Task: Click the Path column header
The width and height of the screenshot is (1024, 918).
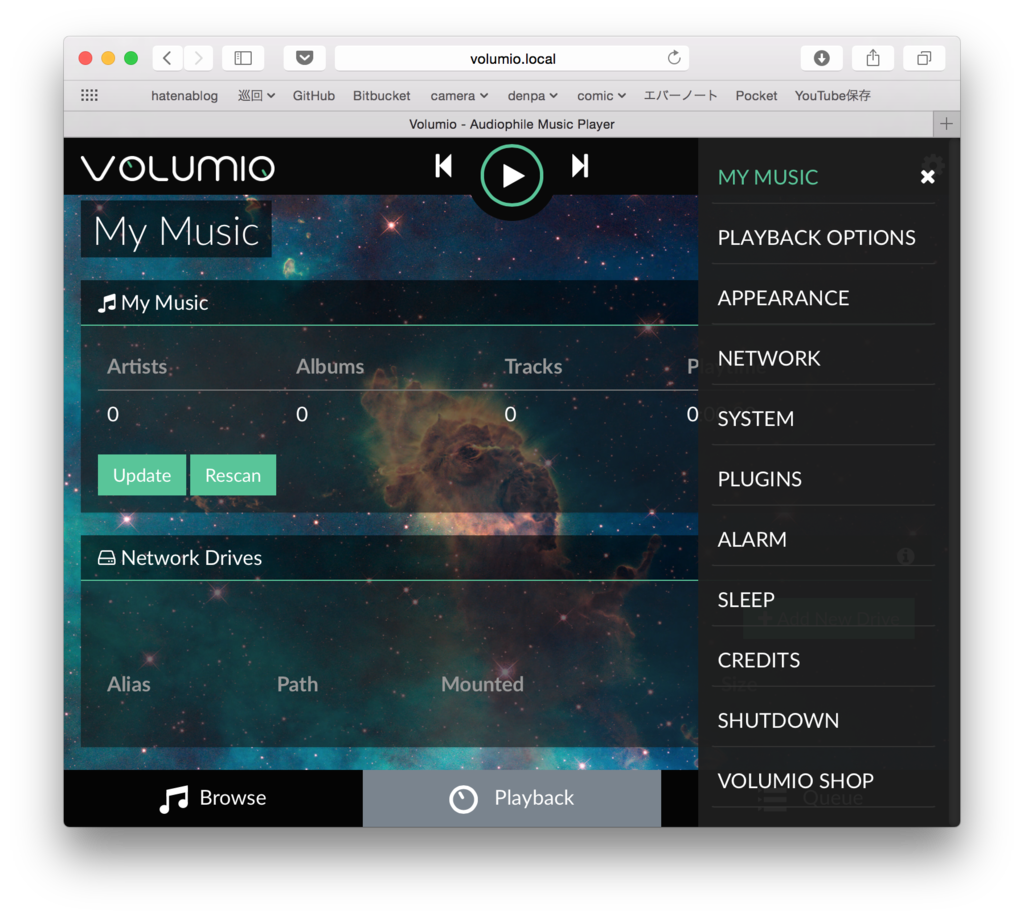Action: click(x=297, y=684)
